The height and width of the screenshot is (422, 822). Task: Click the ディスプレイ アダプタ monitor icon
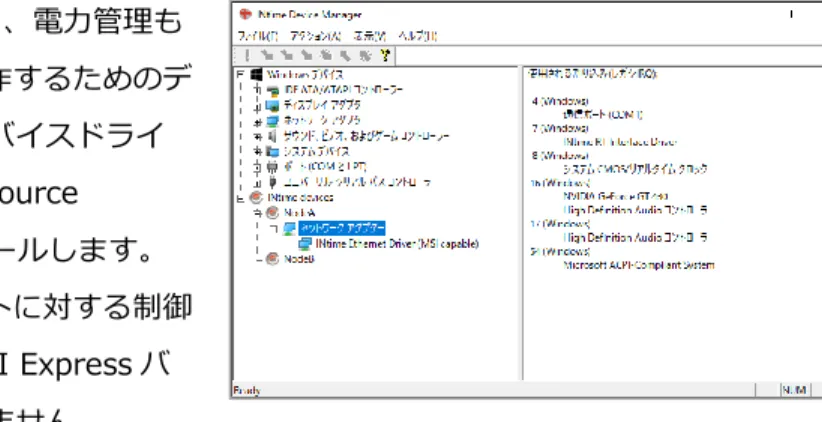point(272,105)
